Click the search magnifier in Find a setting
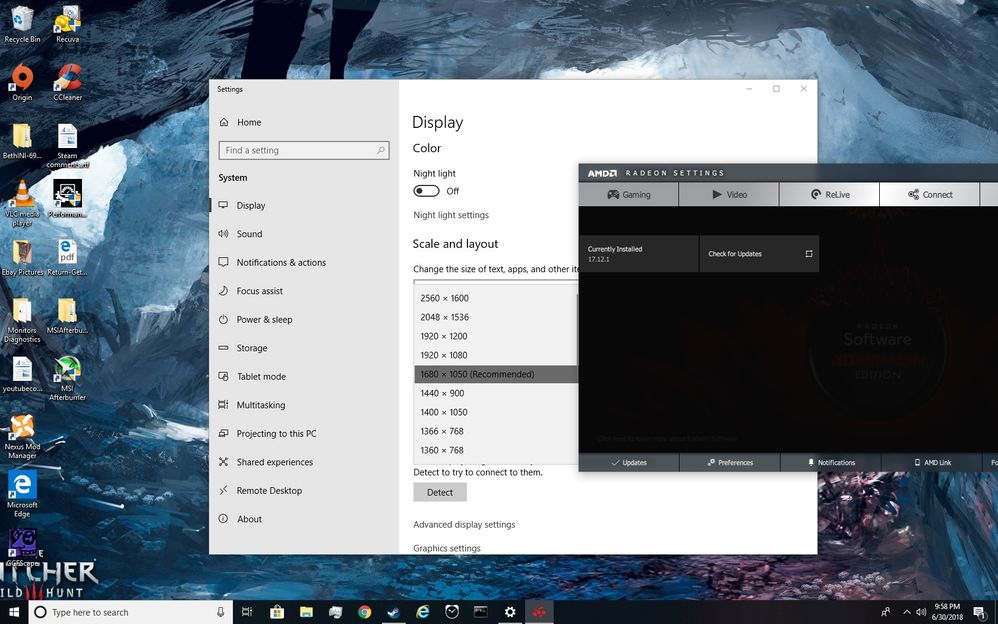 [x=381, y=150]
